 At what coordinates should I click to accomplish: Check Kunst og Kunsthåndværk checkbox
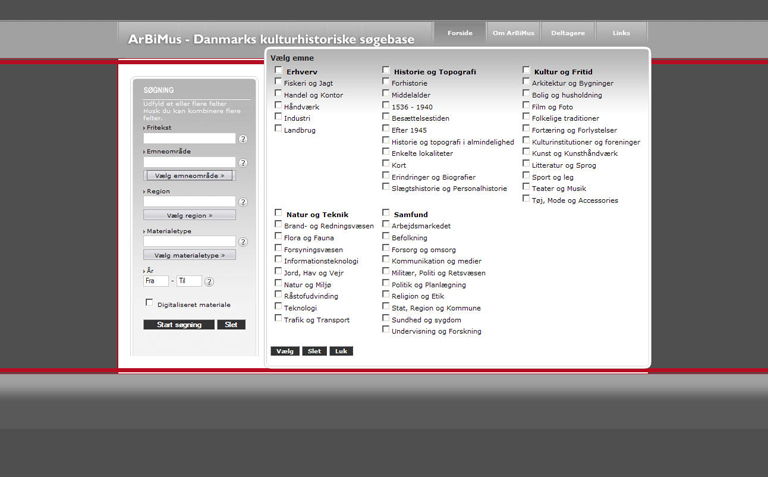tap(526, 152)
